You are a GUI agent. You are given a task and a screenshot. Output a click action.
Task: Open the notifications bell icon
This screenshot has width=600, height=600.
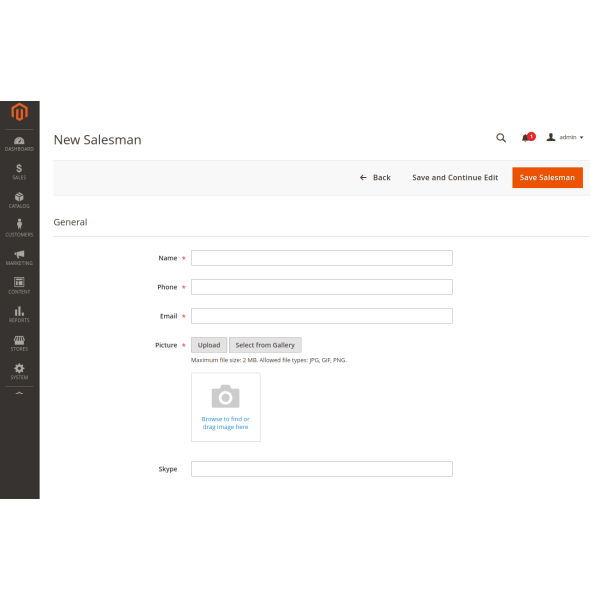tap(526, 138)
